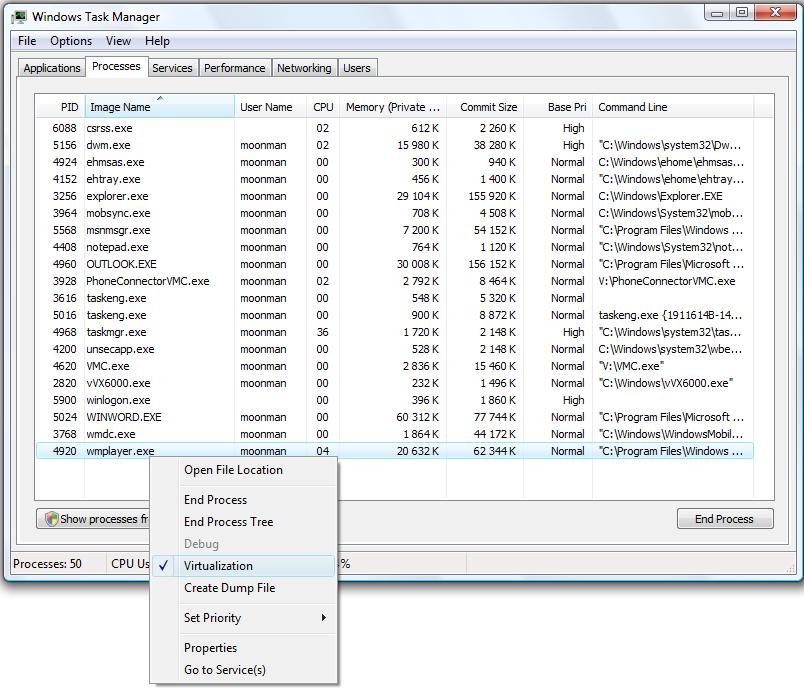Select taskeng.exe with PID 3616
Image resolution: width=804 pixels, height=688 pixels.
pyautogui.click(x=395, y=298)
